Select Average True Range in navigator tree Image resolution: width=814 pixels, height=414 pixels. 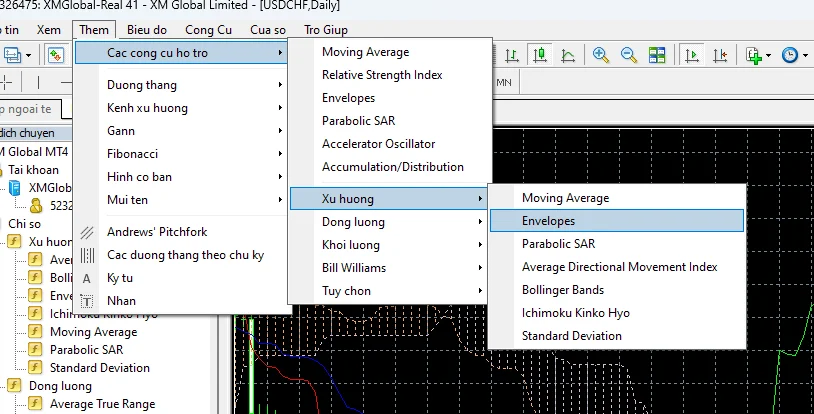click(x=102, y=404)
